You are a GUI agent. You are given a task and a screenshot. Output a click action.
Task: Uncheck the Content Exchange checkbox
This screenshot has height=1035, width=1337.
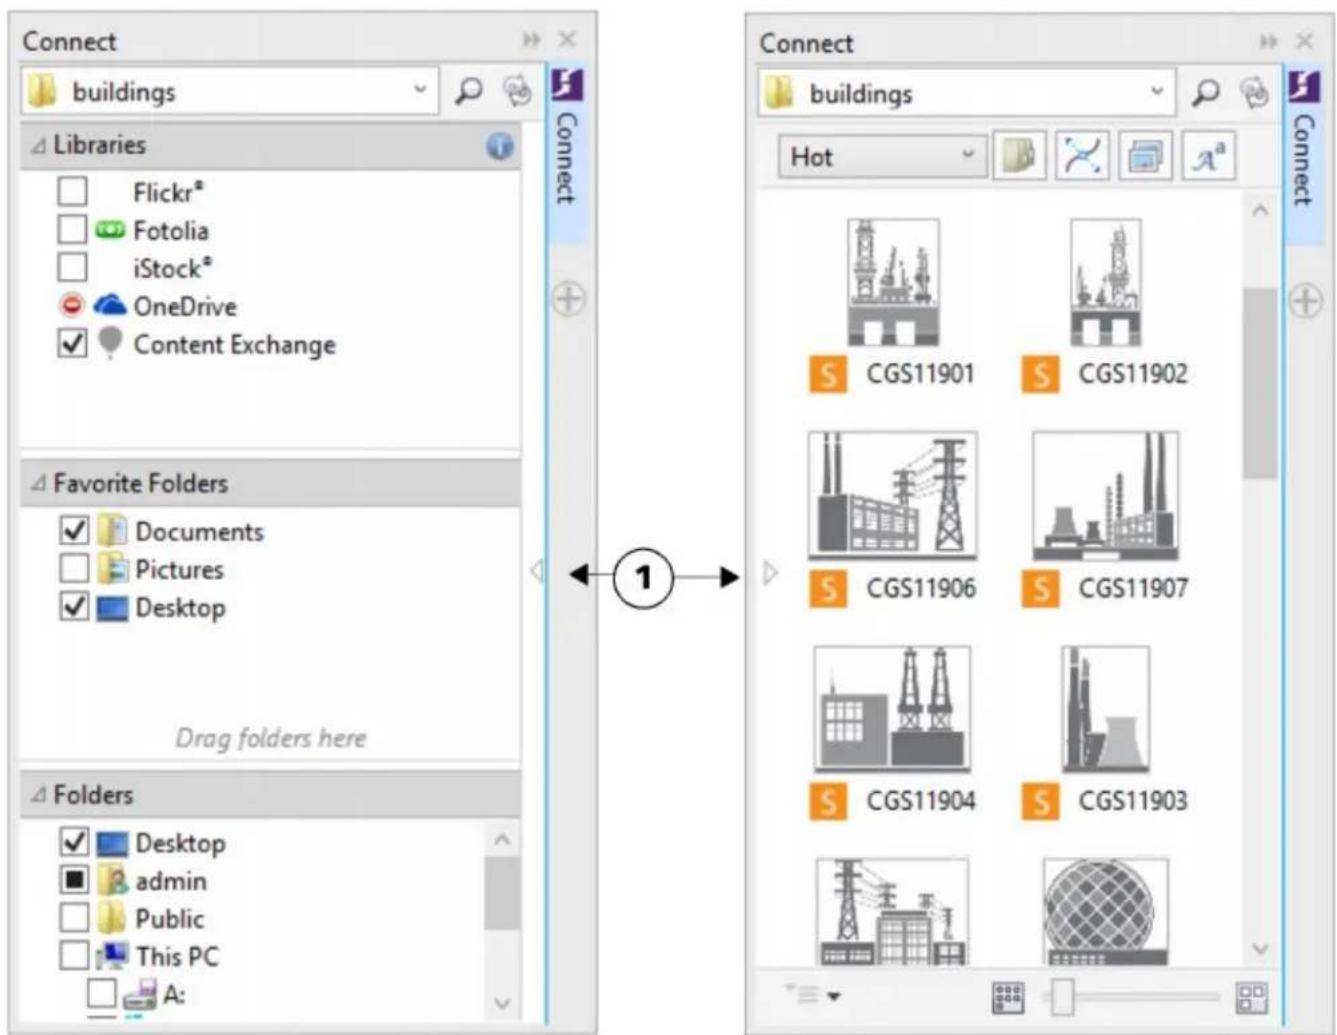coord(72,343)
